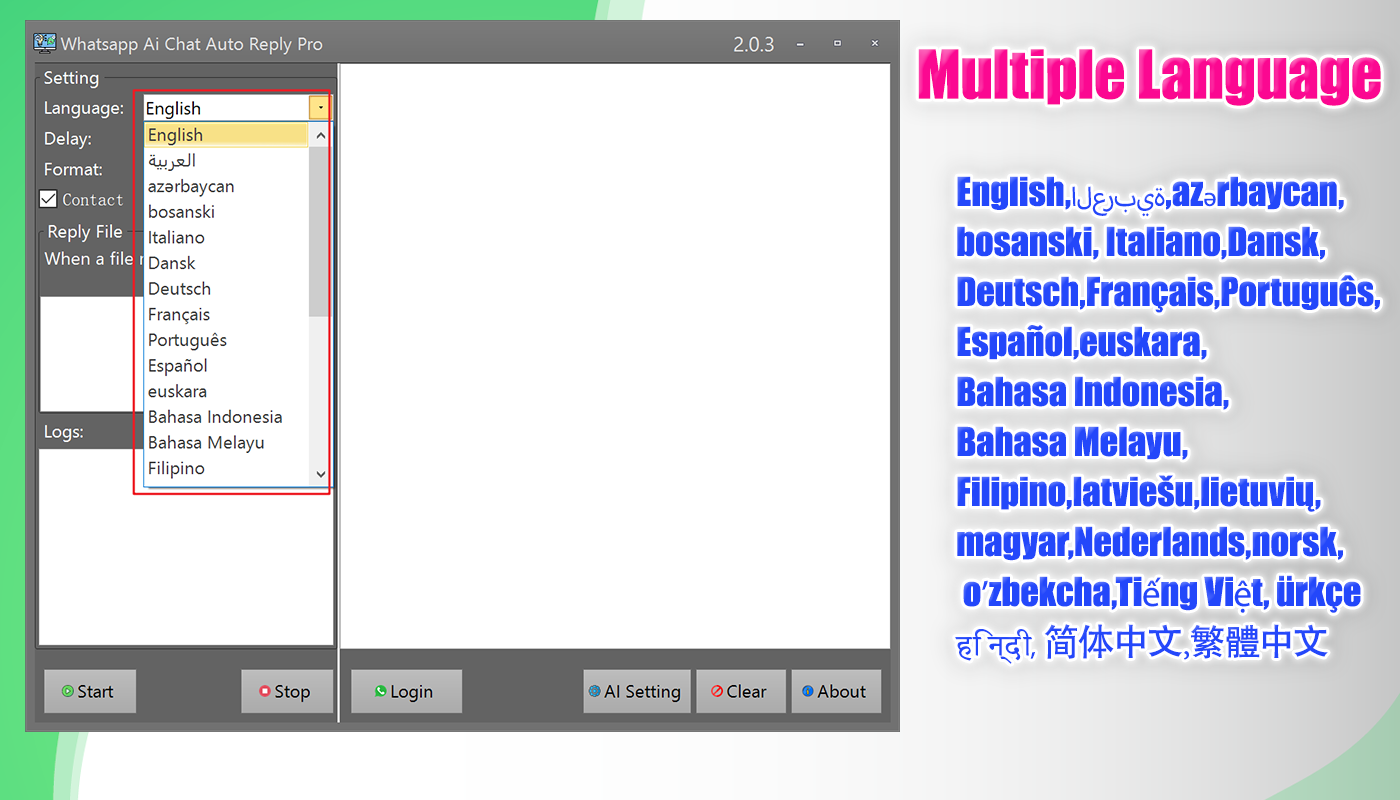Pick Português in the dropdown list
This screenshot has width=1400, height=800.
point(227,340)
